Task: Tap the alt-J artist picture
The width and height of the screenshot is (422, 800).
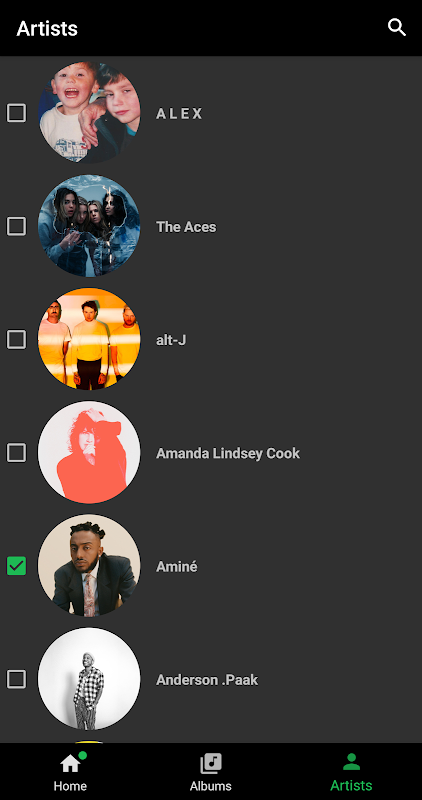Action: tap(89, 339)
